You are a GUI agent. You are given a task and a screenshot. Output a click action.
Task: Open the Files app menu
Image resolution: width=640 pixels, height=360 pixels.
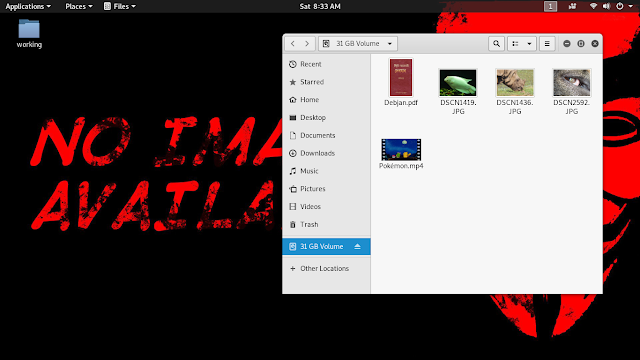point(120,6)
